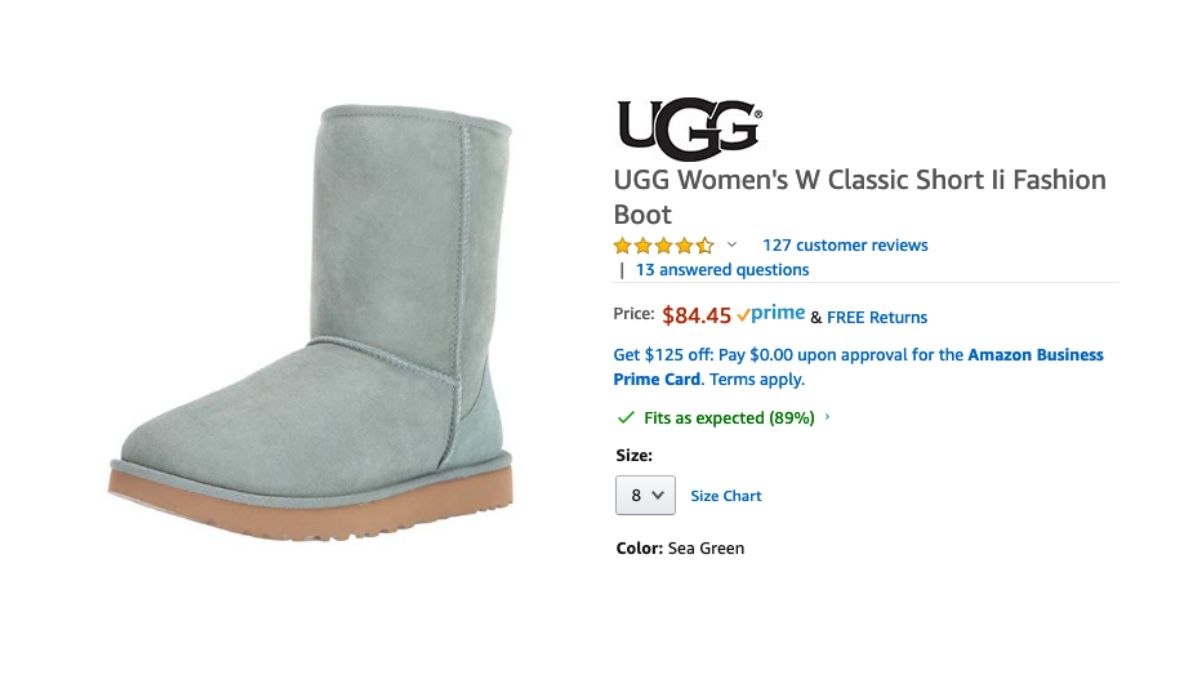Open the Size dropdown showing 8
The width and height of the screenshot is (1200, 675).
tap(645, 495)
